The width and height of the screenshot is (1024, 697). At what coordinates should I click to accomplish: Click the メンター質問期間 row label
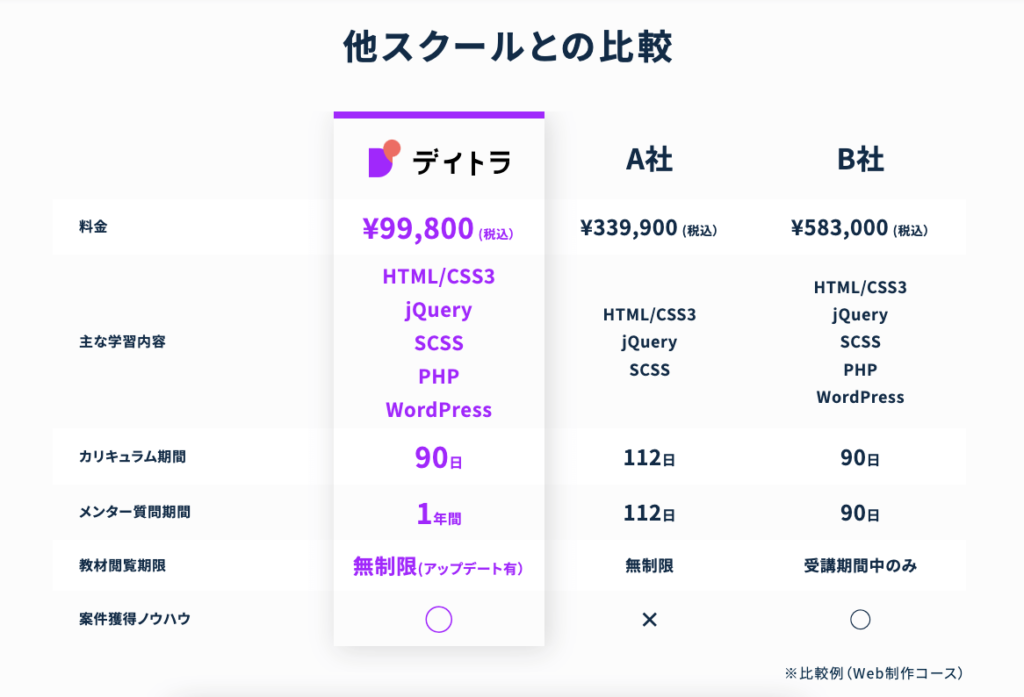coord(135,512)
